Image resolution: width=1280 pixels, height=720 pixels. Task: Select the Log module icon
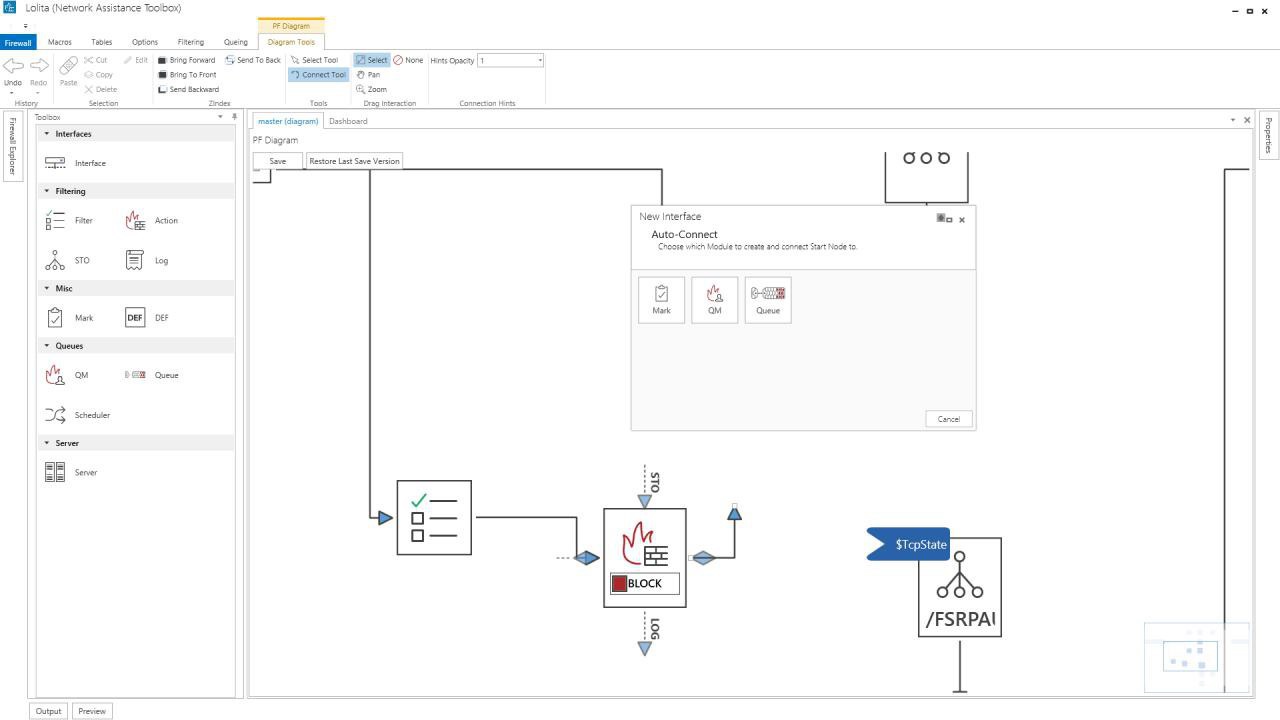[135, 260]
